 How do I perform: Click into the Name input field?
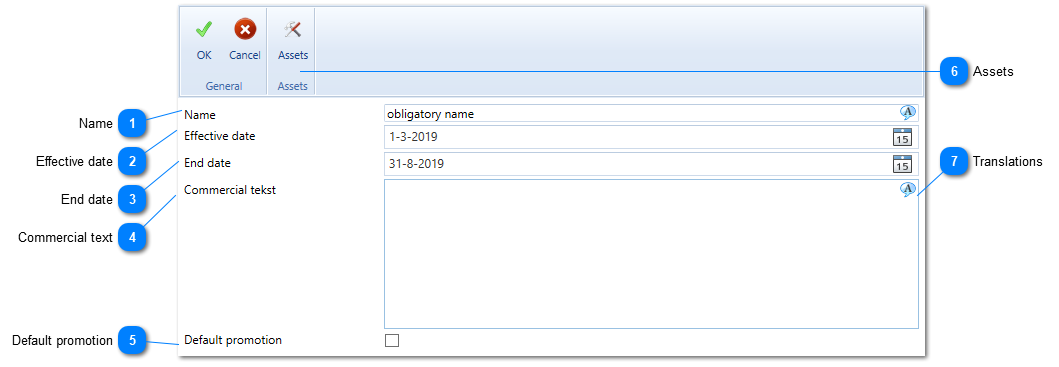click(x=651, y=114)
